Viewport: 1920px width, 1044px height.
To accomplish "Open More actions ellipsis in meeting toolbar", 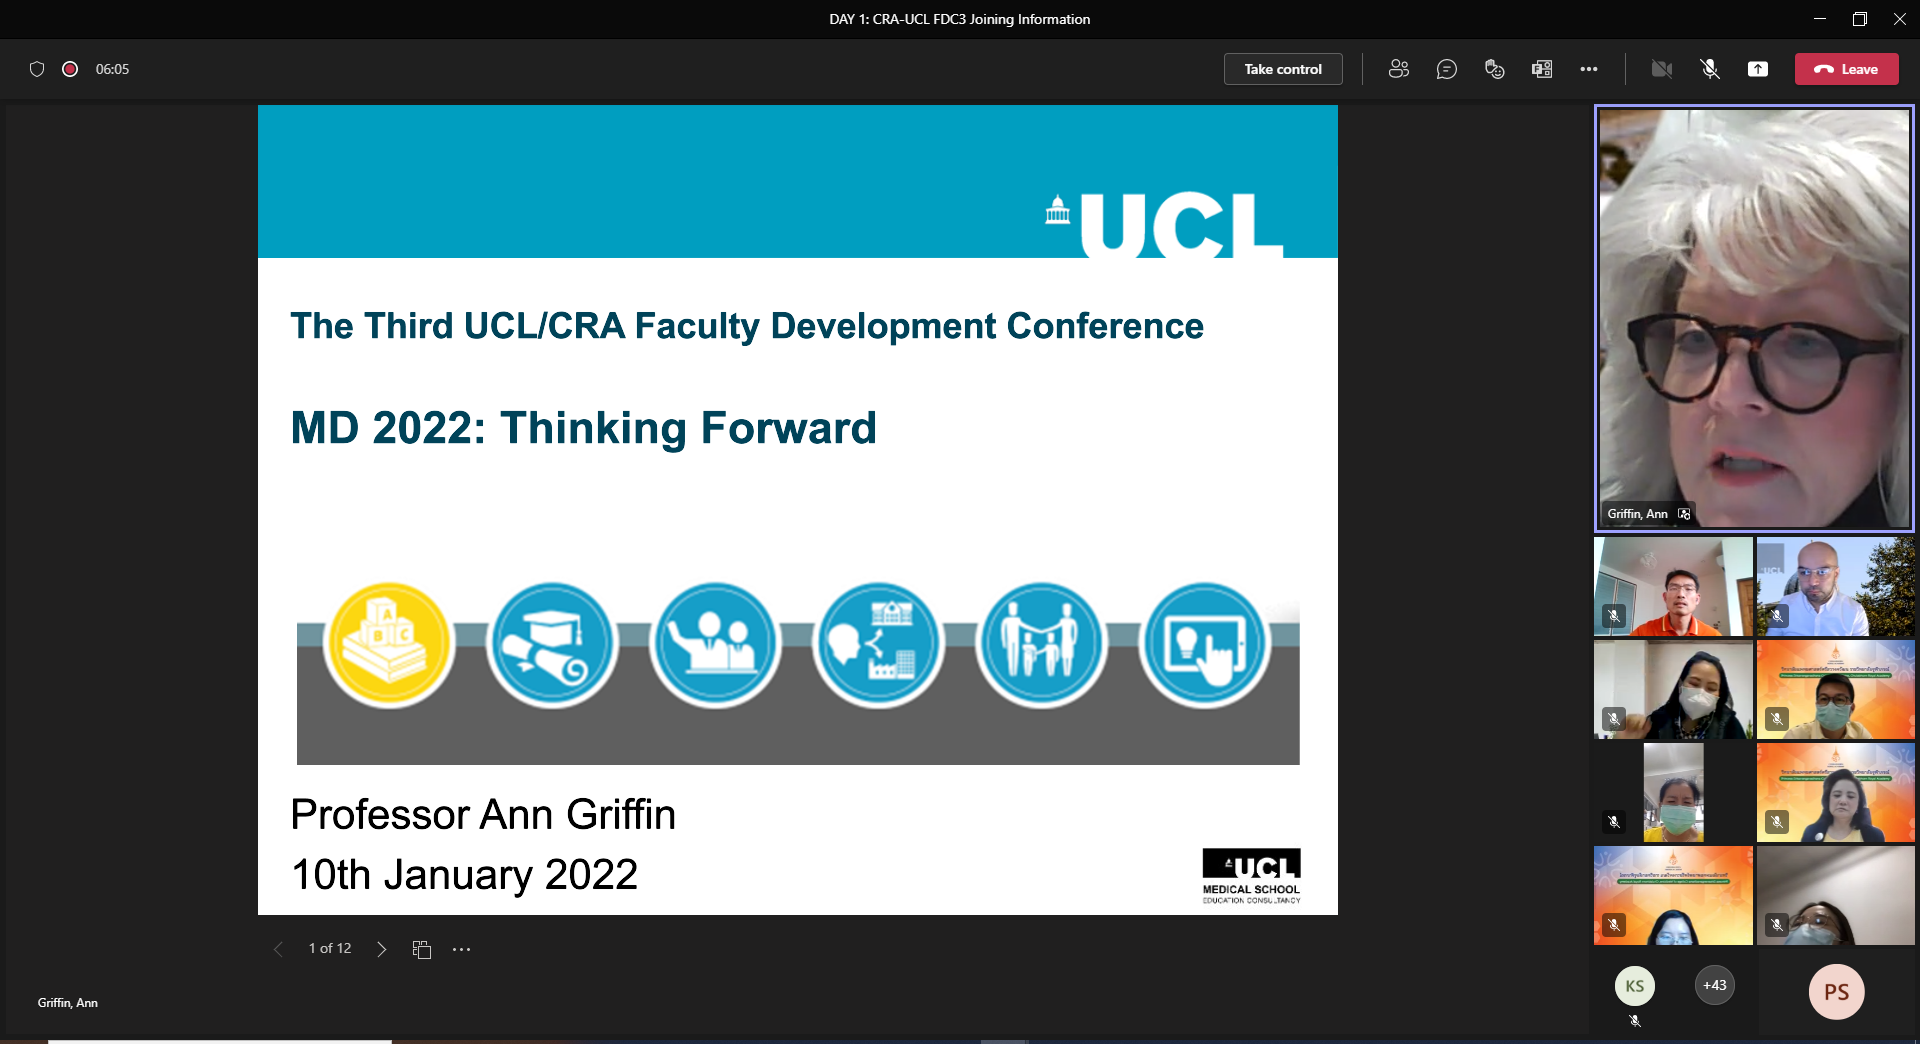I will 1589,69.
